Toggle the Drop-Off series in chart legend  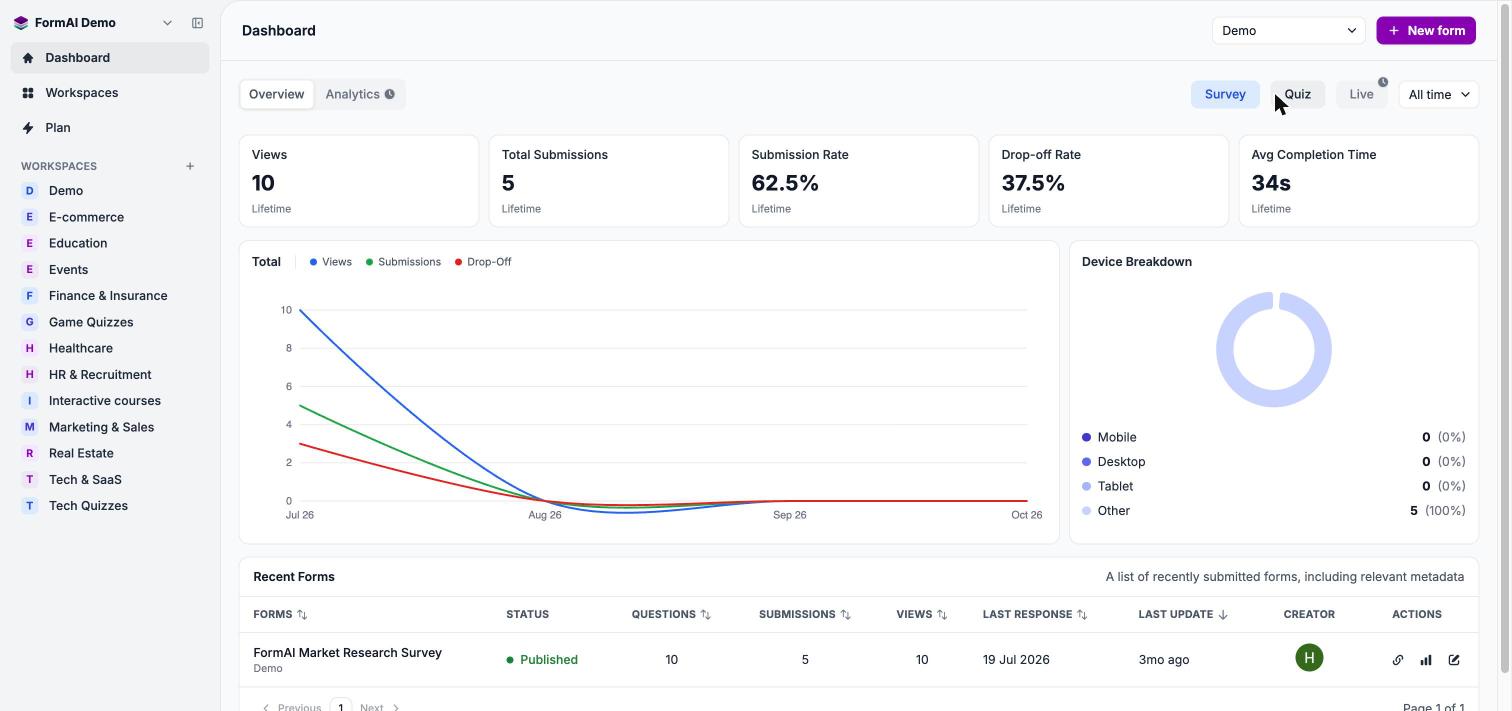click(483, 262)
